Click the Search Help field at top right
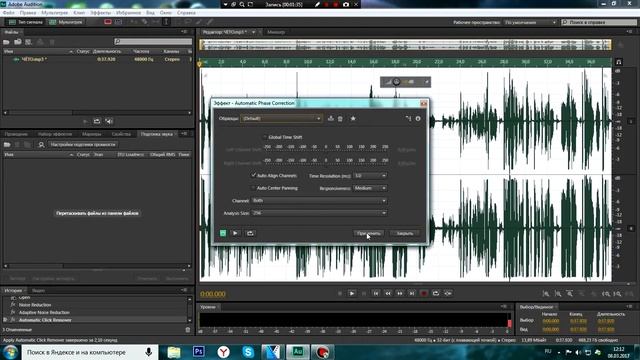 (x=599, y=22)
